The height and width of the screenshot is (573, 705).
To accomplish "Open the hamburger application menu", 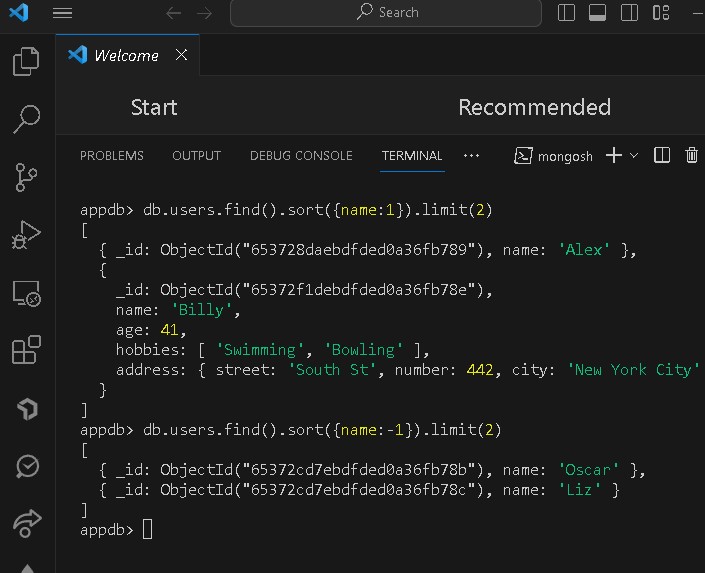I will 62,13.
